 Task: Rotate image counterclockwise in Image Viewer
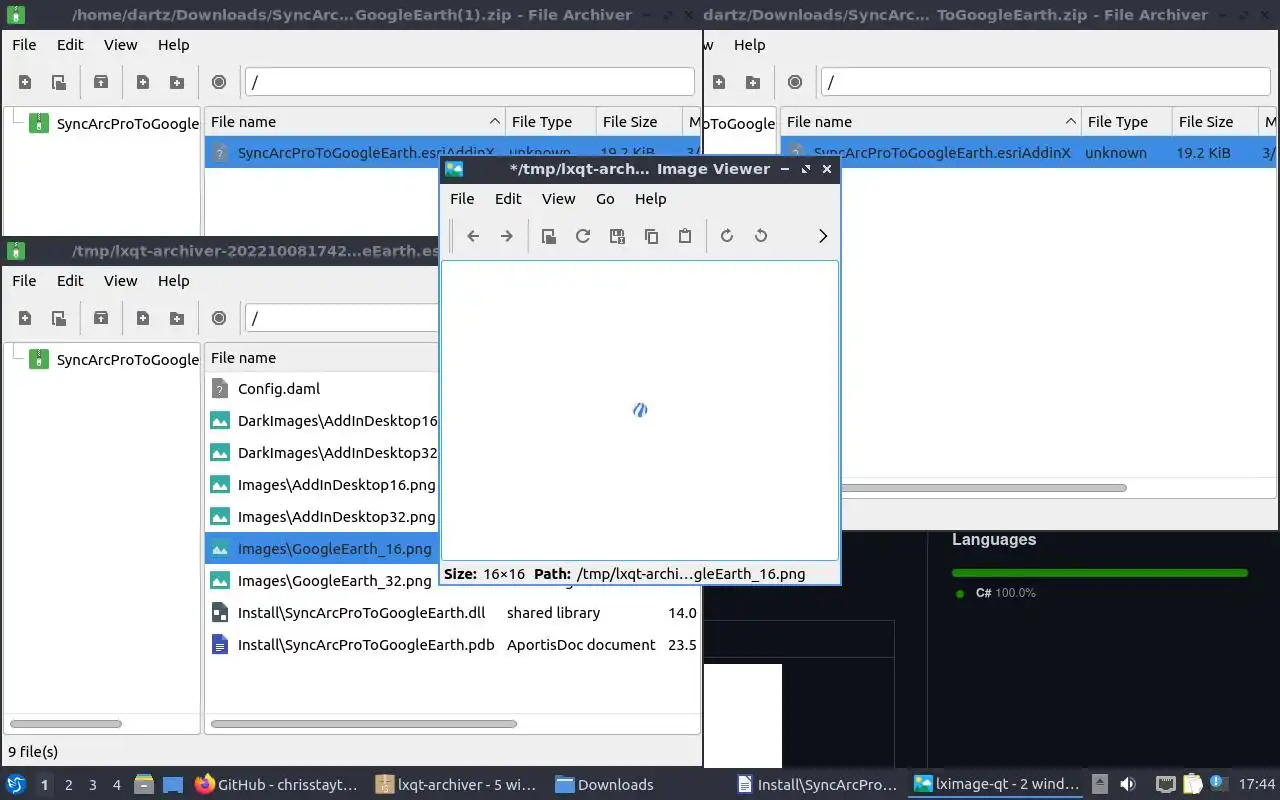click(761, 236)
